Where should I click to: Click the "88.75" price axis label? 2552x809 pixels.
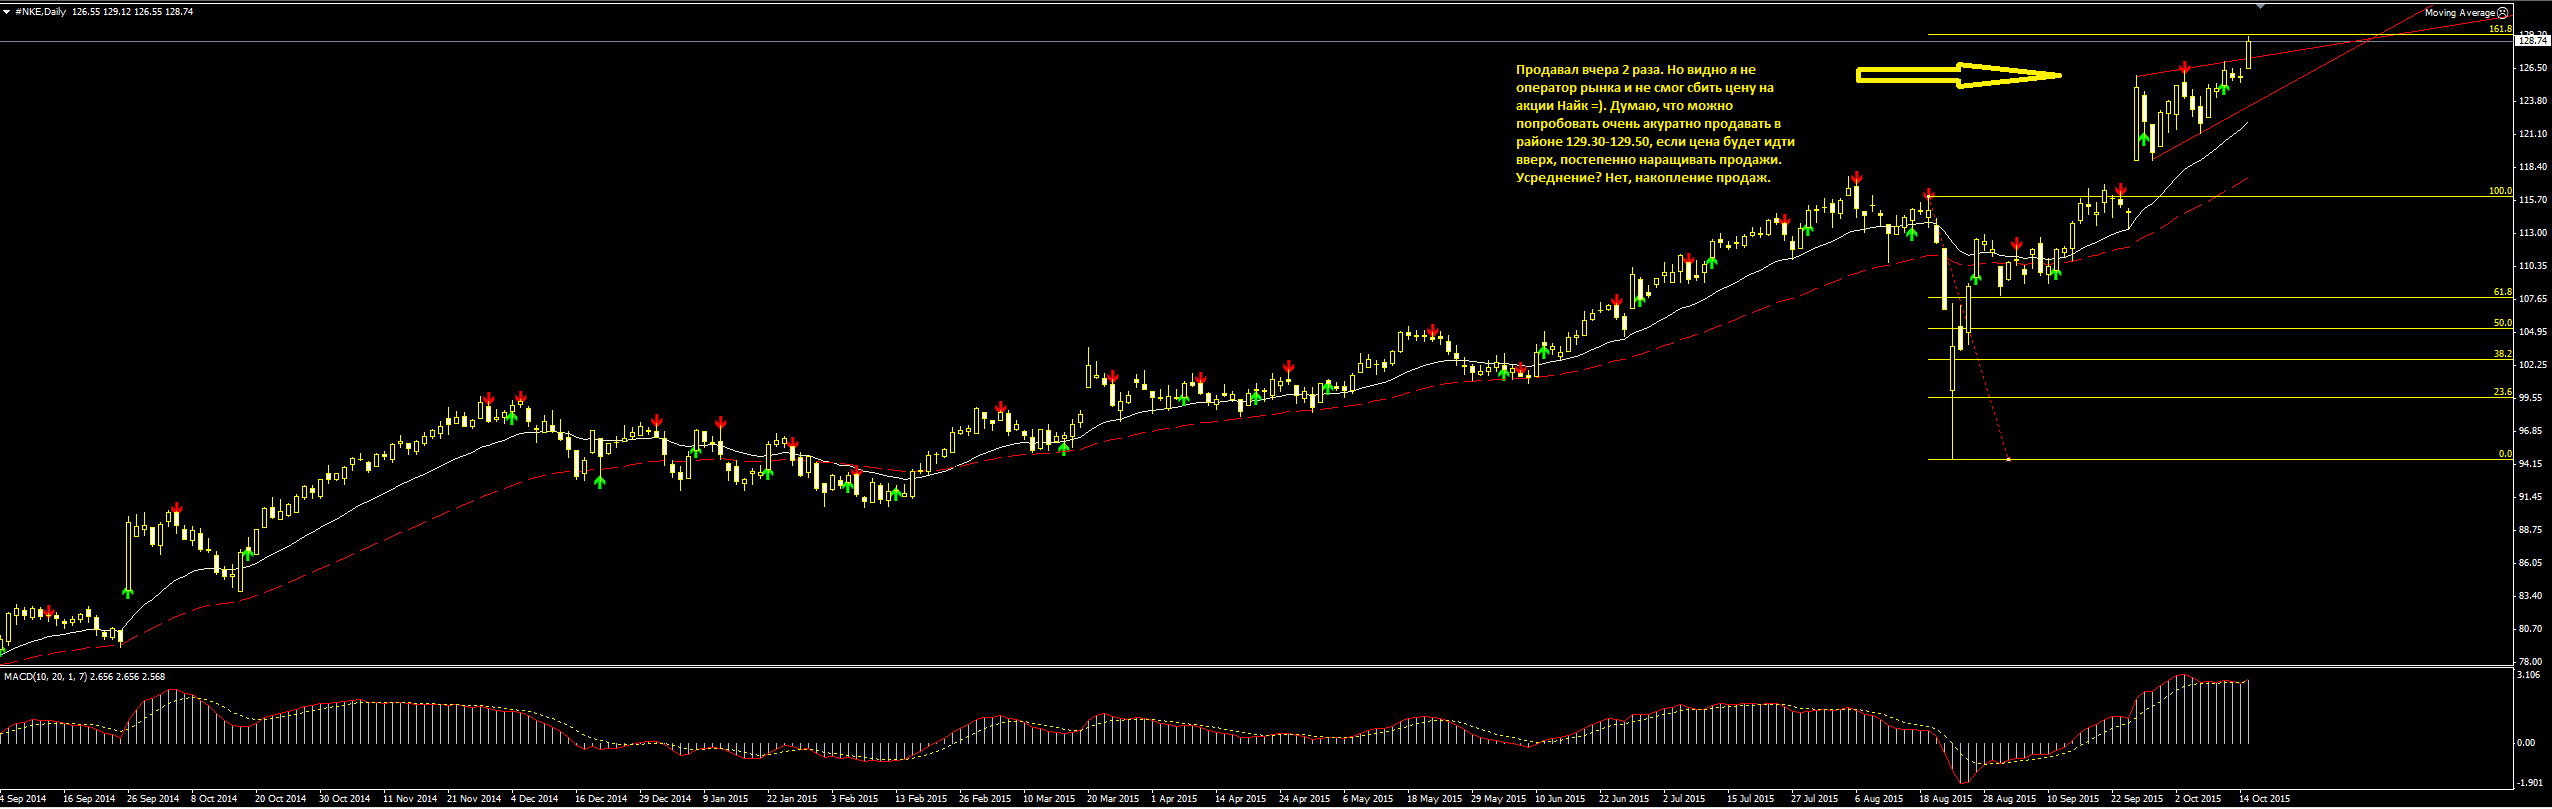point(2531,530)
